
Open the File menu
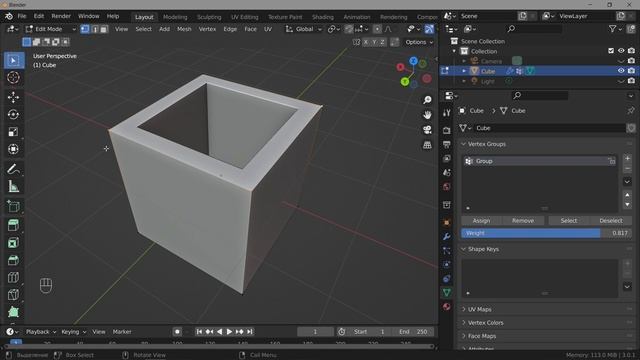22,16
